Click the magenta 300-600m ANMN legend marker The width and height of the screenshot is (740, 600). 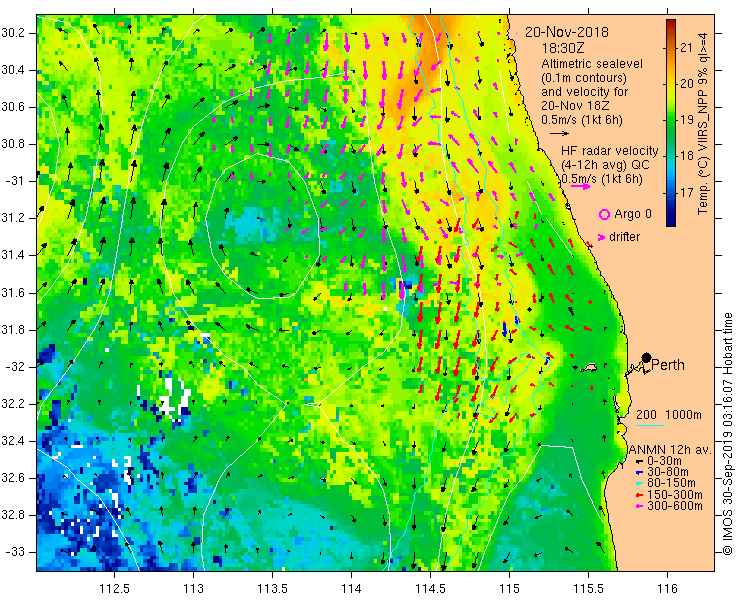click(639, 507)
